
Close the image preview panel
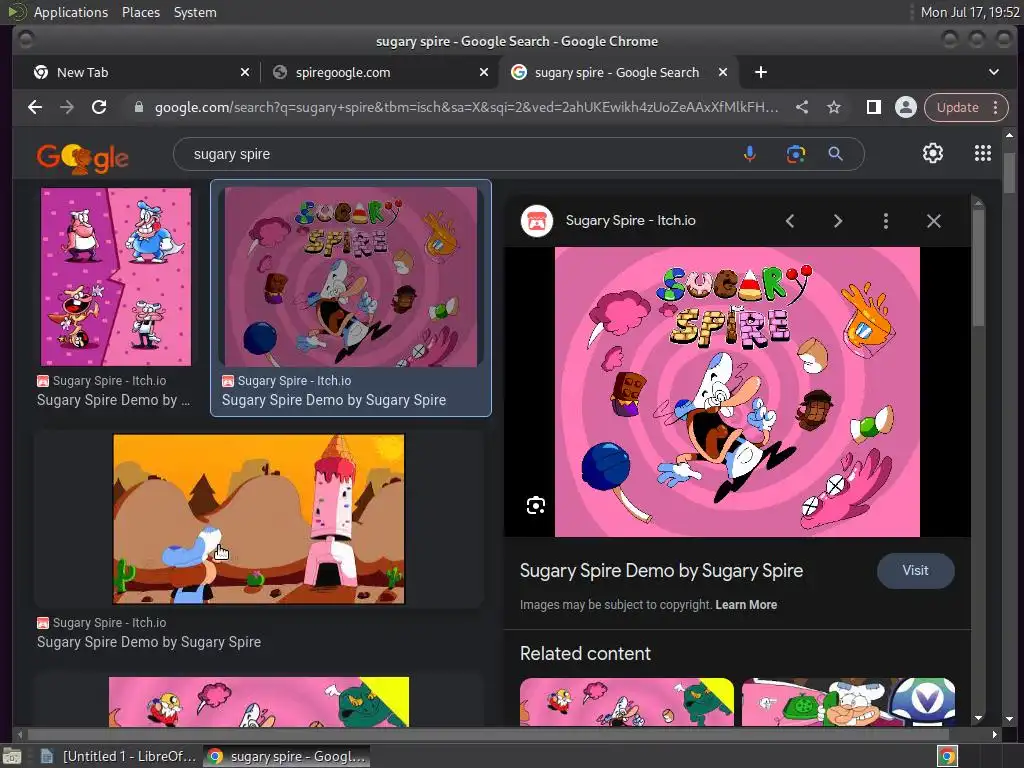(x=934, y=221)
